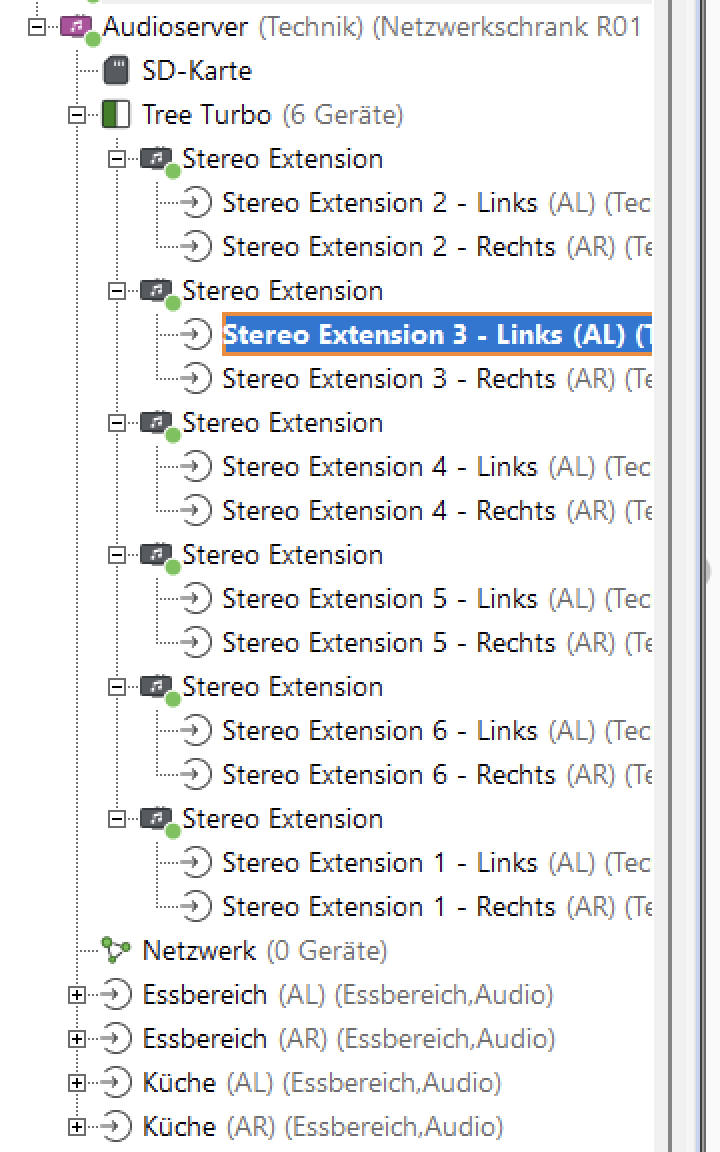Click Stereo Extension icon above Extension 5 outputs
This screenshot has width=720, height=1152.
point(156,554)
